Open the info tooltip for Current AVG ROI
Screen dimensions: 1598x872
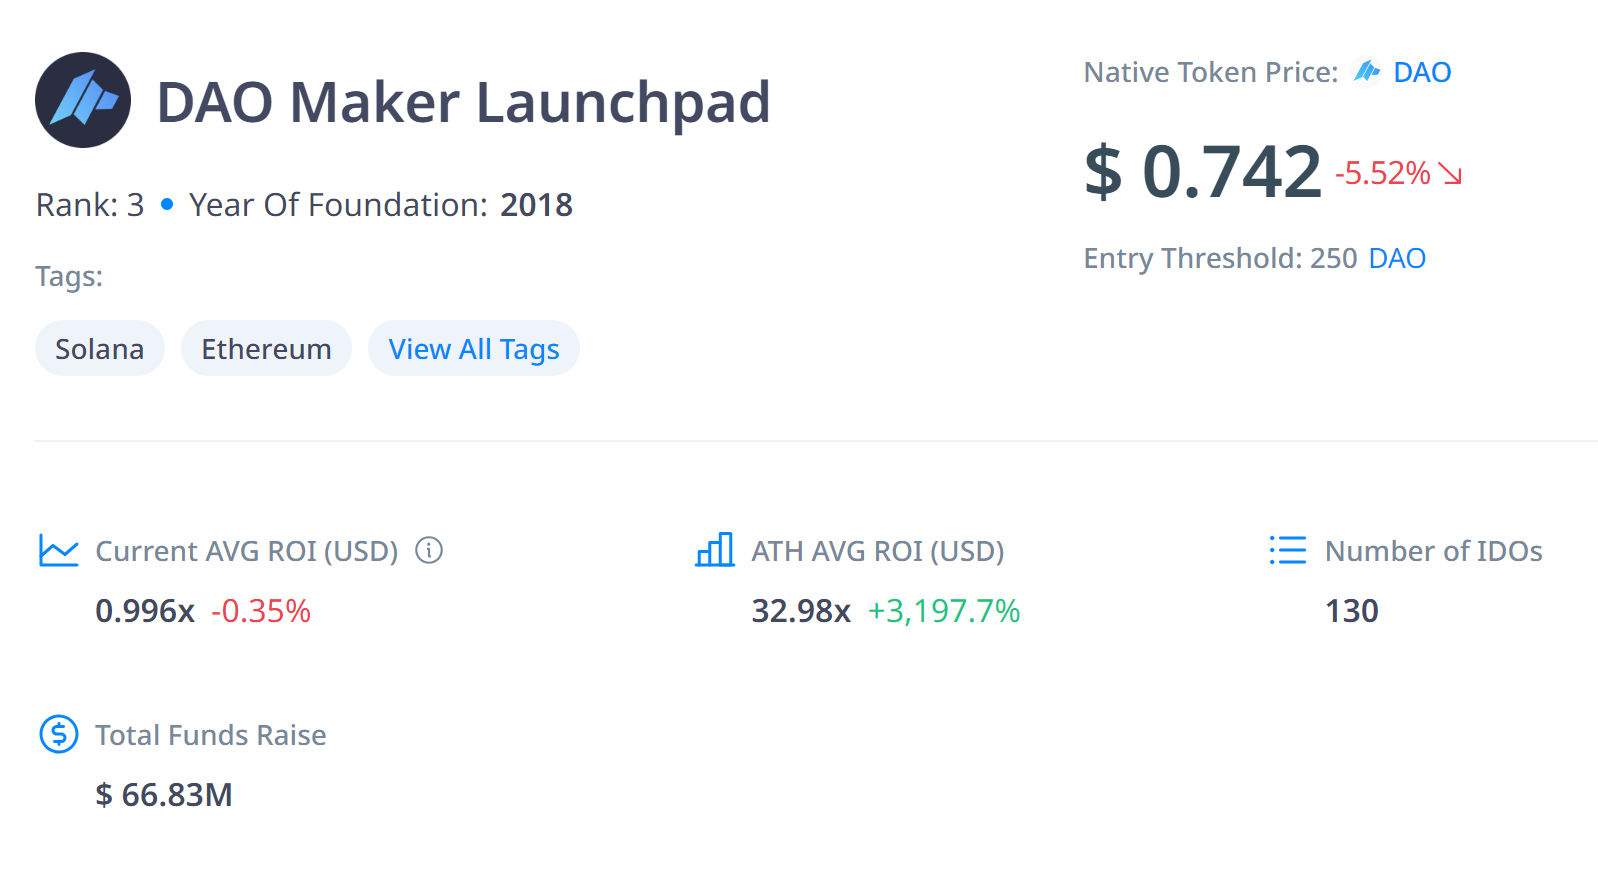[x=428, y=550]
